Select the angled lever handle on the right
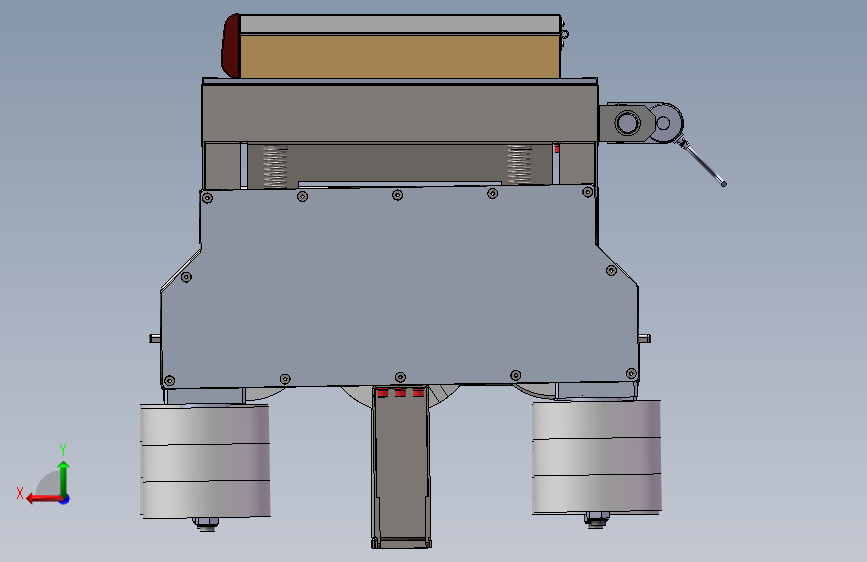The height and width of the screenshot is (562, 867). 703,163
